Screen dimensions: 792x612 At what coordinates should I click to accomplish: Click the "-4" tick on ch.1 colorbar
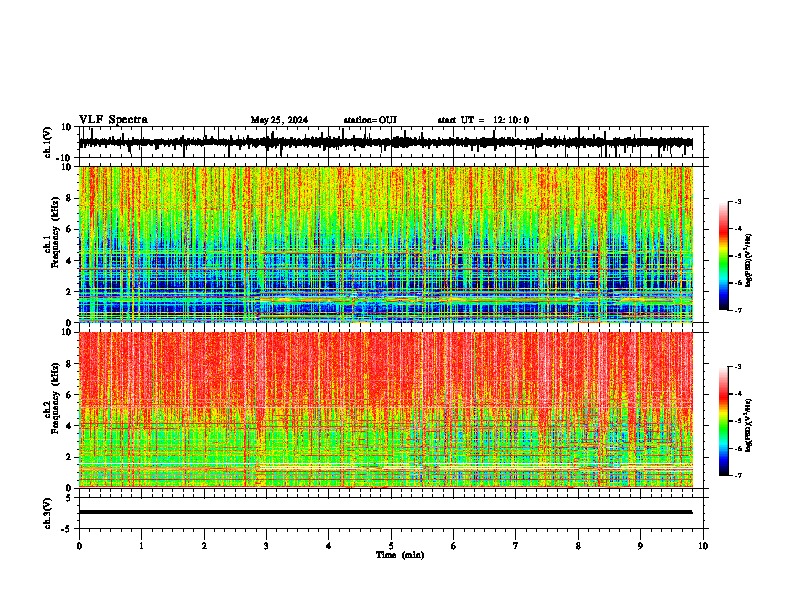pyautogui.click(x=737, y=229)
